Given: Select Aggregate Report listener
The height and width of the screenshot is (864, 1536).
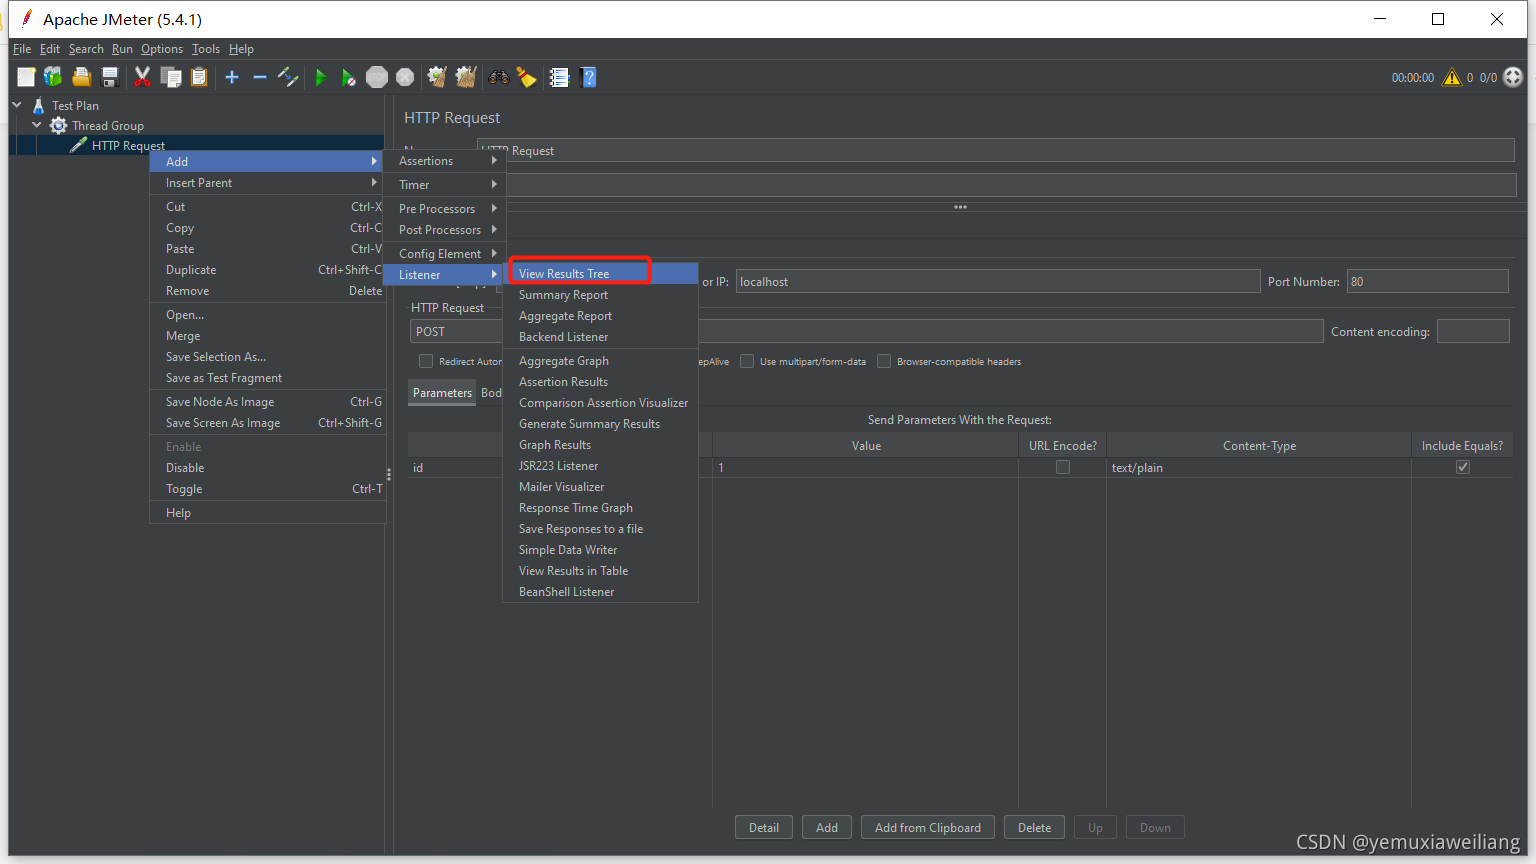Looking at the screenshot, I should click(x=600, y=316).
